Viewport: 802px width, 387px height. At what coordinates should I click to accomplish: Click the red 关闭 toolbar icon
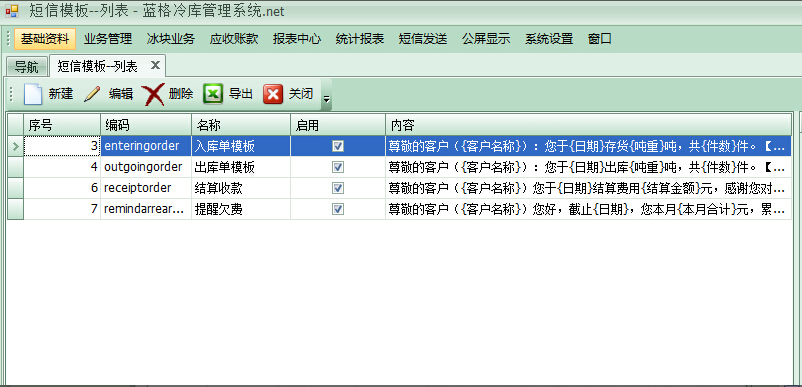click(x=273, y=94)
